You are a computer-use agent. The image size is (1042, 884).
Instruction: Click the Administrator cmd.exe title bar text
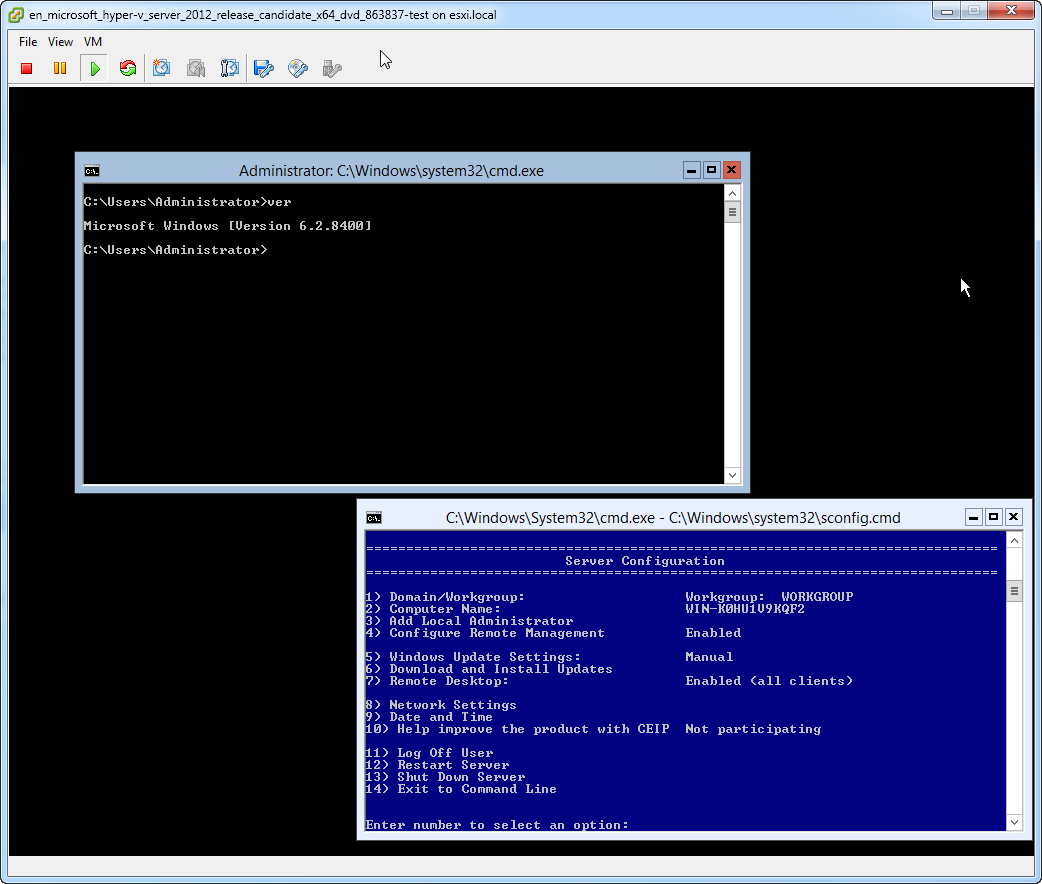391,171
